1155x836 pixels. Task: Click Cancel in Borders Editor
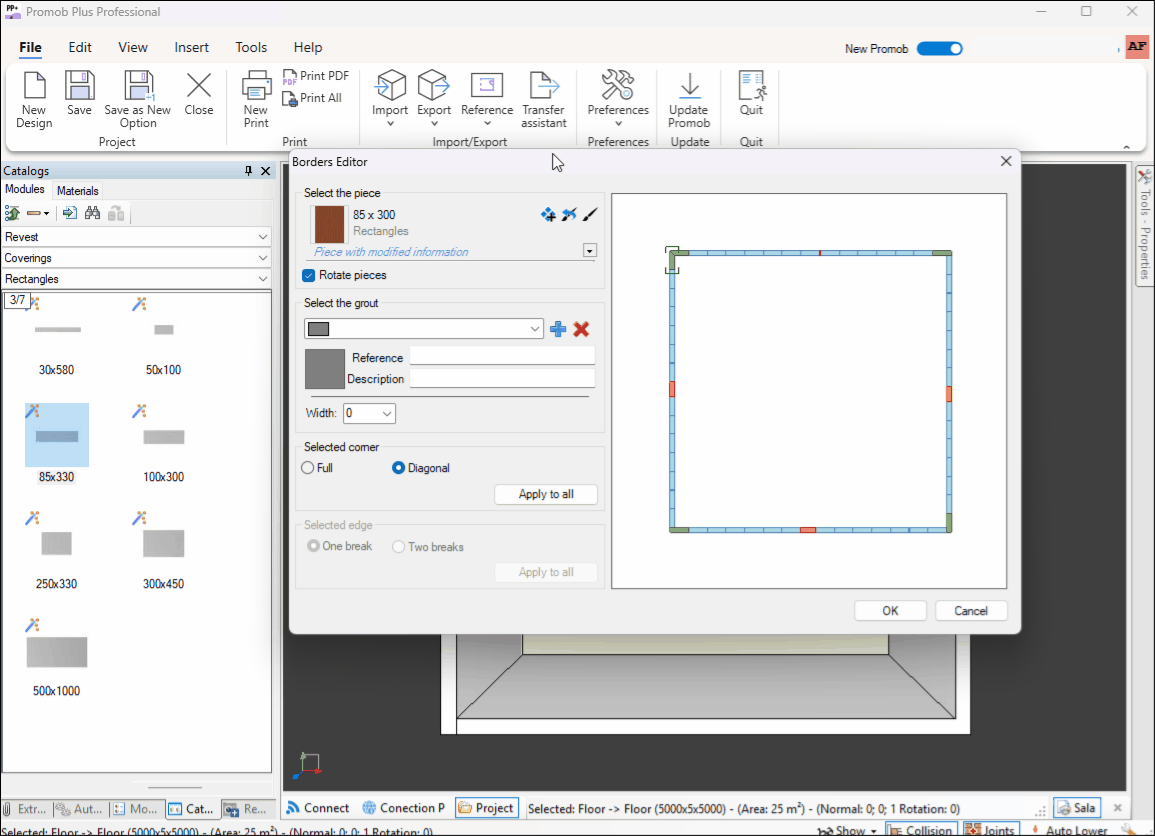coord(970,611)
